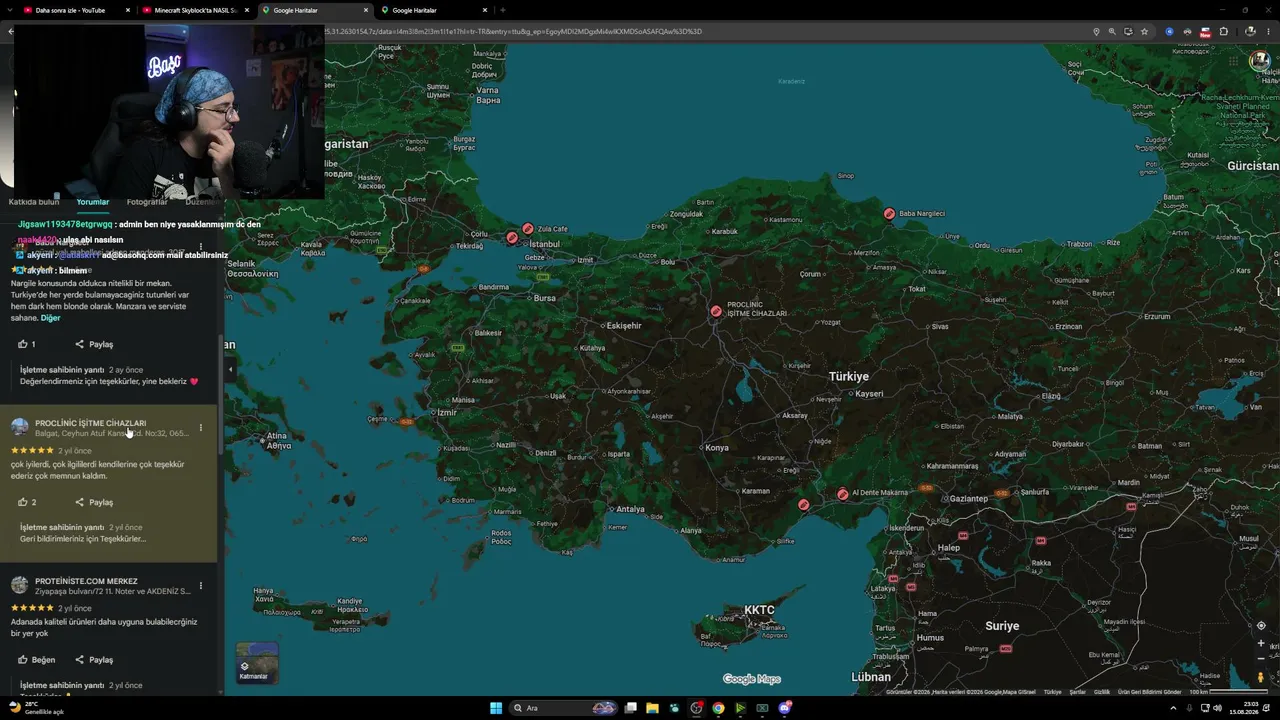Open the Google account avatar on Maps

point(1260,61)
